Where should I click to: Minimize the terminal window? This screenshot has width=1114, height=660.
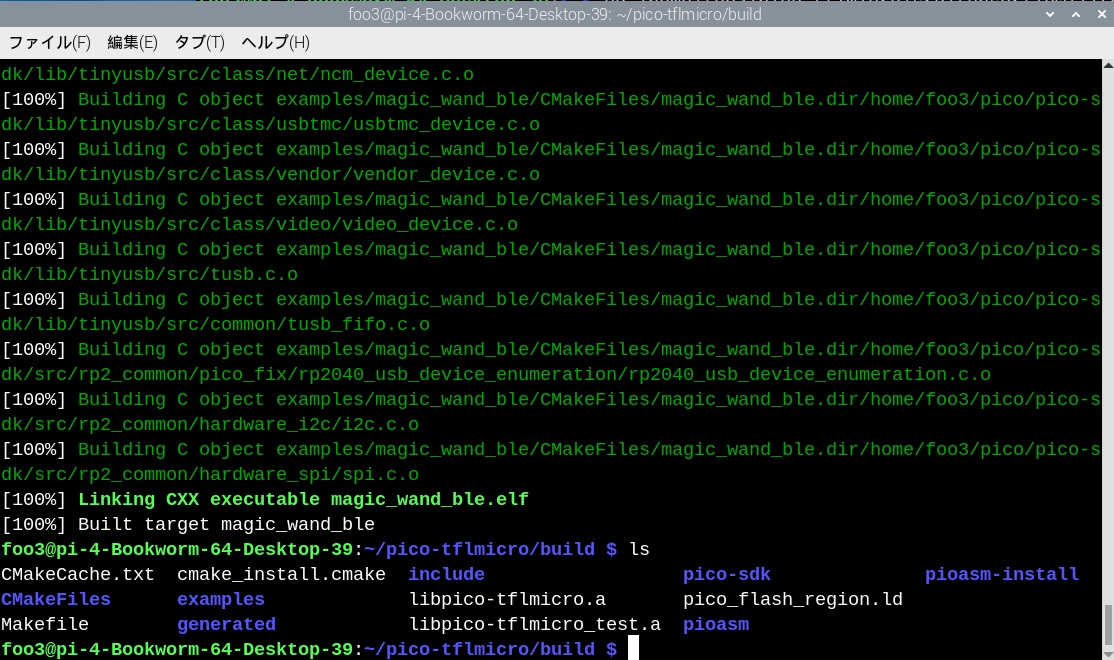tap(1049, 14)
